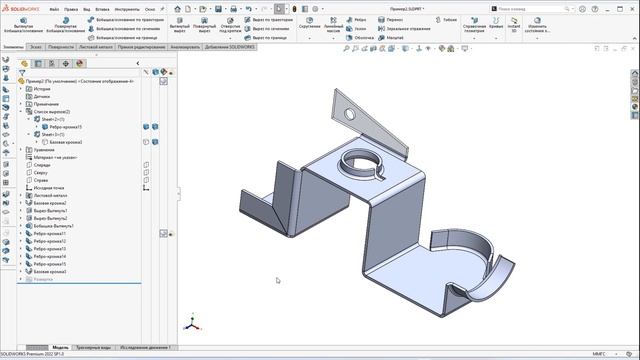
Task: Select the Lofted Boss/Base tool
Action: [124, 29]
